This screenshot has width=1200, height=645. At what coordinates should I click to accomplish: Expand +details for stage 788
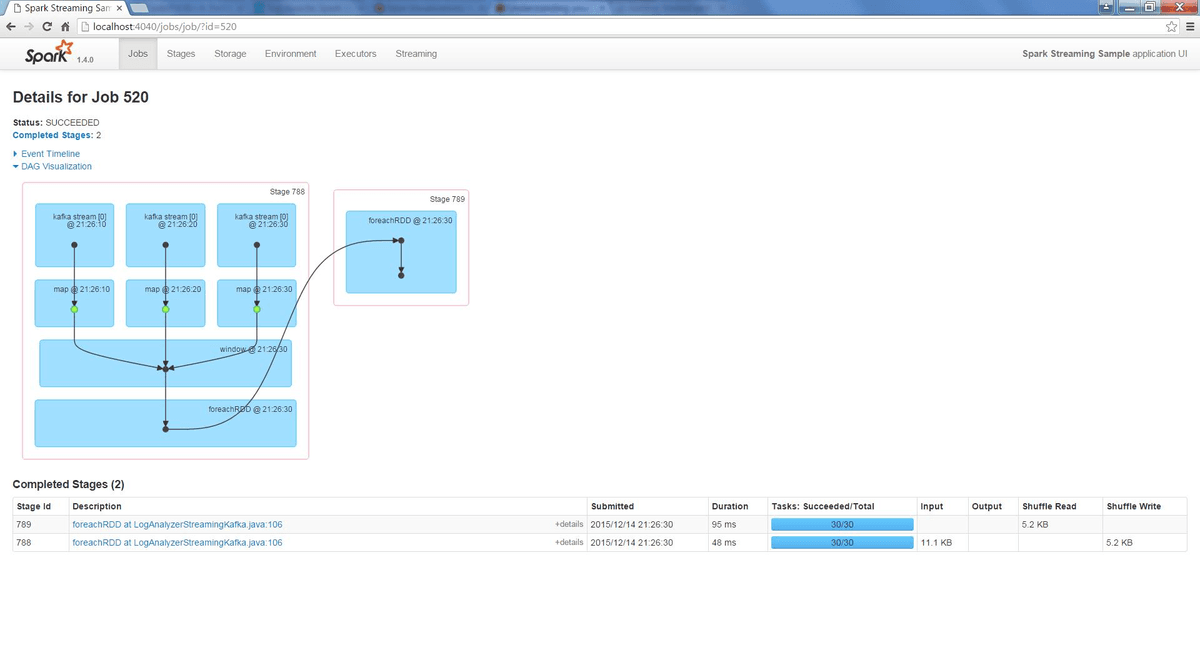pos(569,543)
